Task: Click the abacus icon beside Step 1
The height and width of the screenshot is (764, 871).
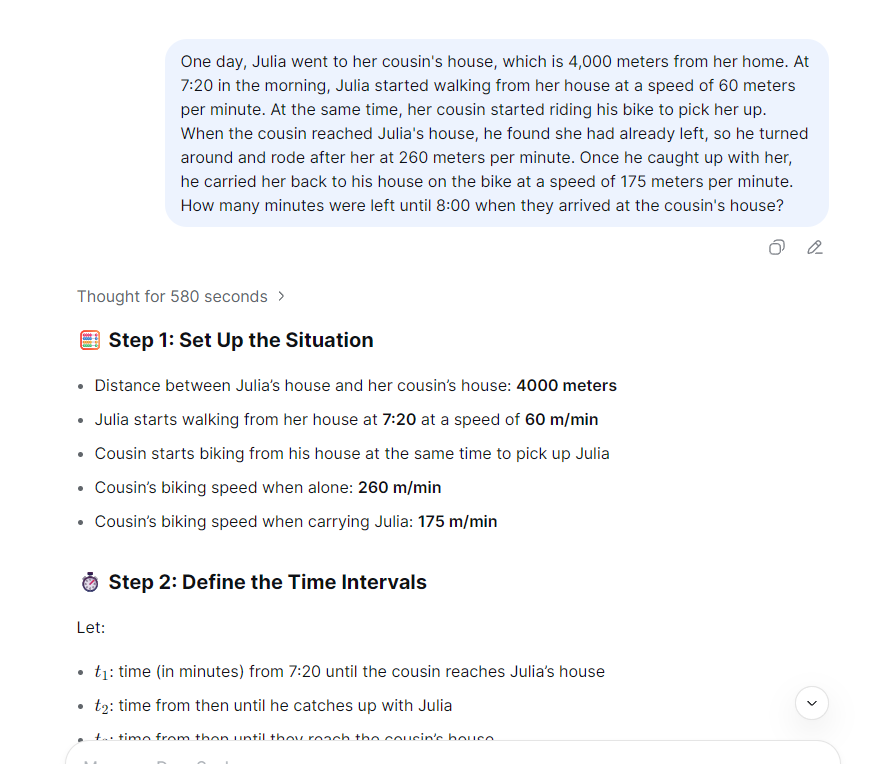Action: click(90, 340)
